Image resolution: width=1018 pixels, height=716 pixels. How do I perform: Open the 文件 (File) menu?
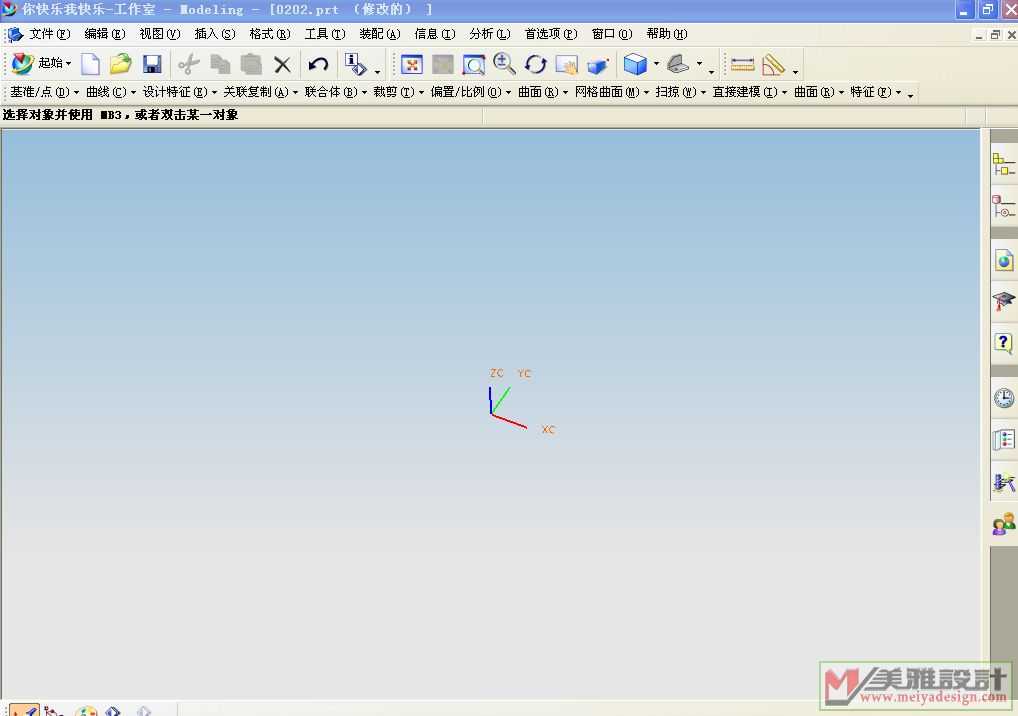pos(49,34)
